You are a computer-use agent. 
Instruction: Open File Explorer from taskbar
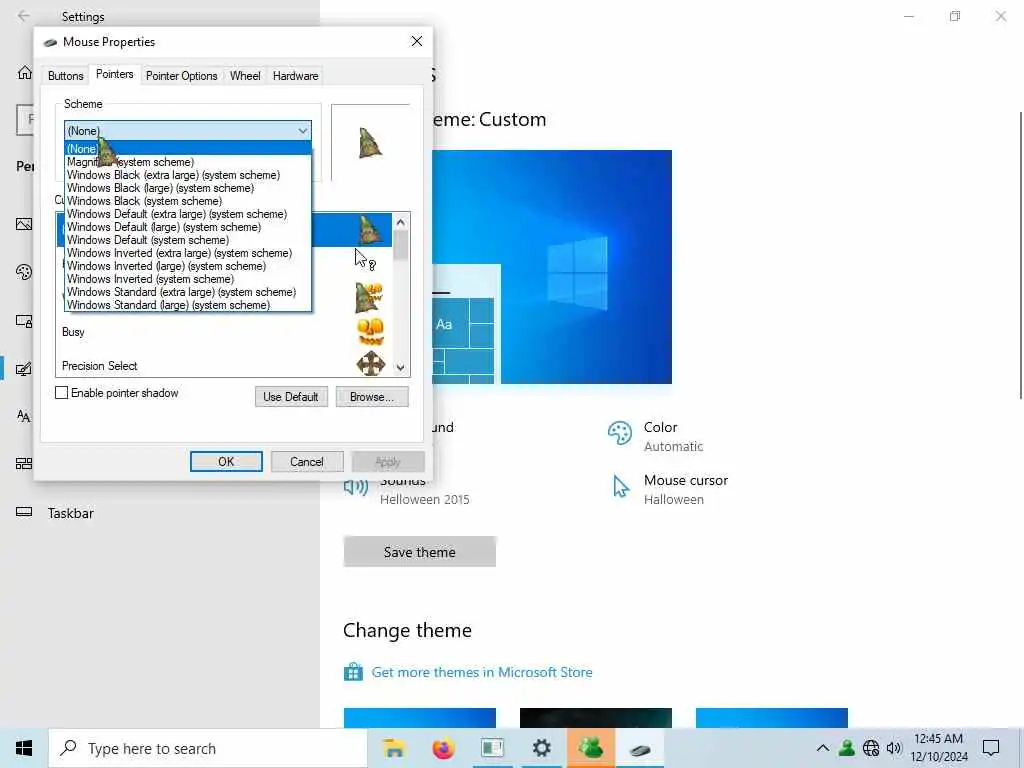pos(394,748)
